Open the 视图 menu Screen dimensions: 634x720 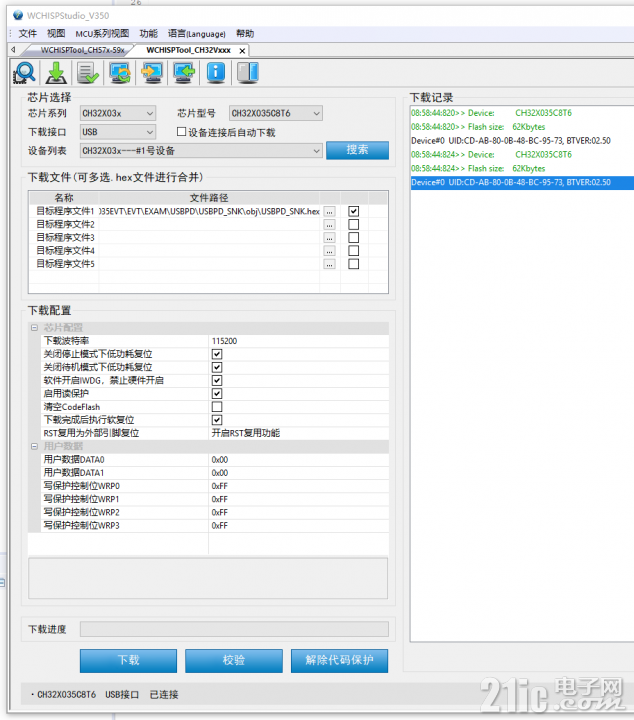point(56,34)
